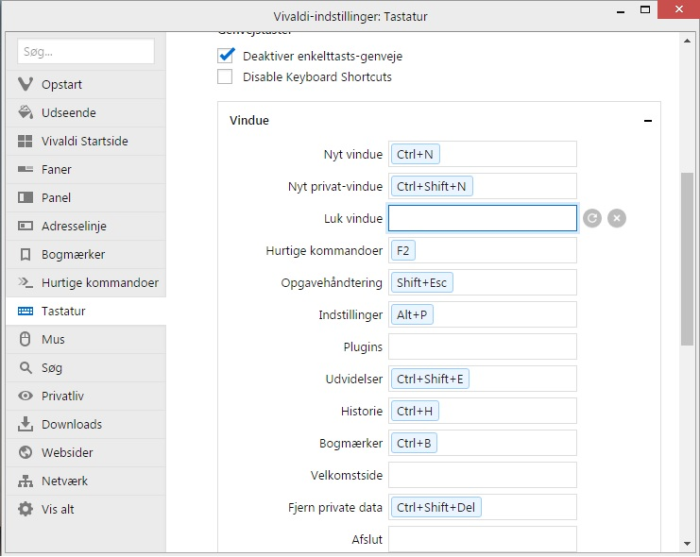Click the empty Luk vindue shortcut field

tap(482, 218)
